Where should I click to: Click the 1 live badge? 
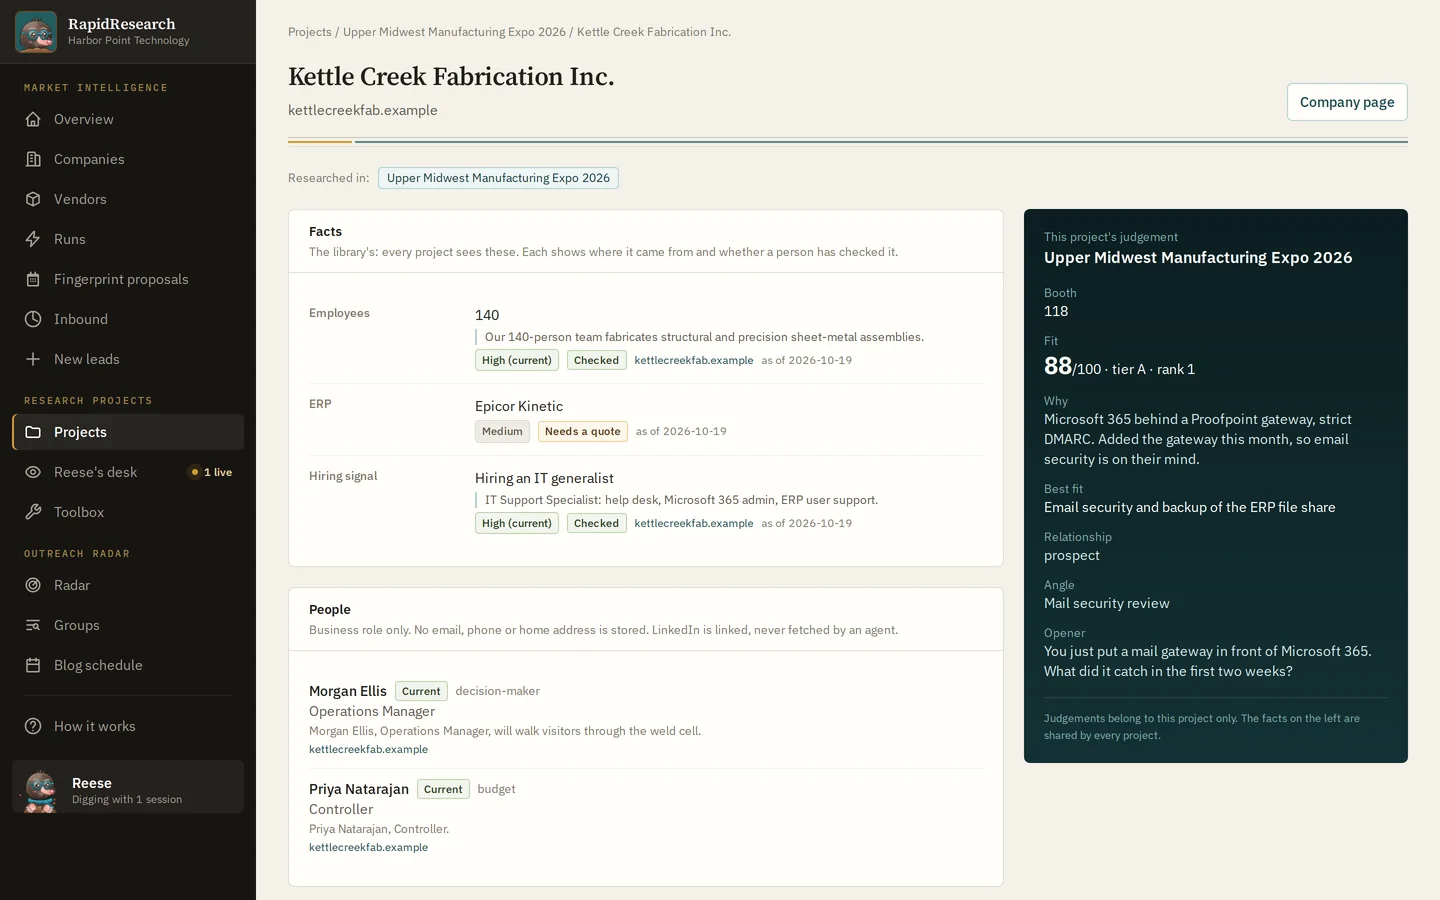coord(211,472)
